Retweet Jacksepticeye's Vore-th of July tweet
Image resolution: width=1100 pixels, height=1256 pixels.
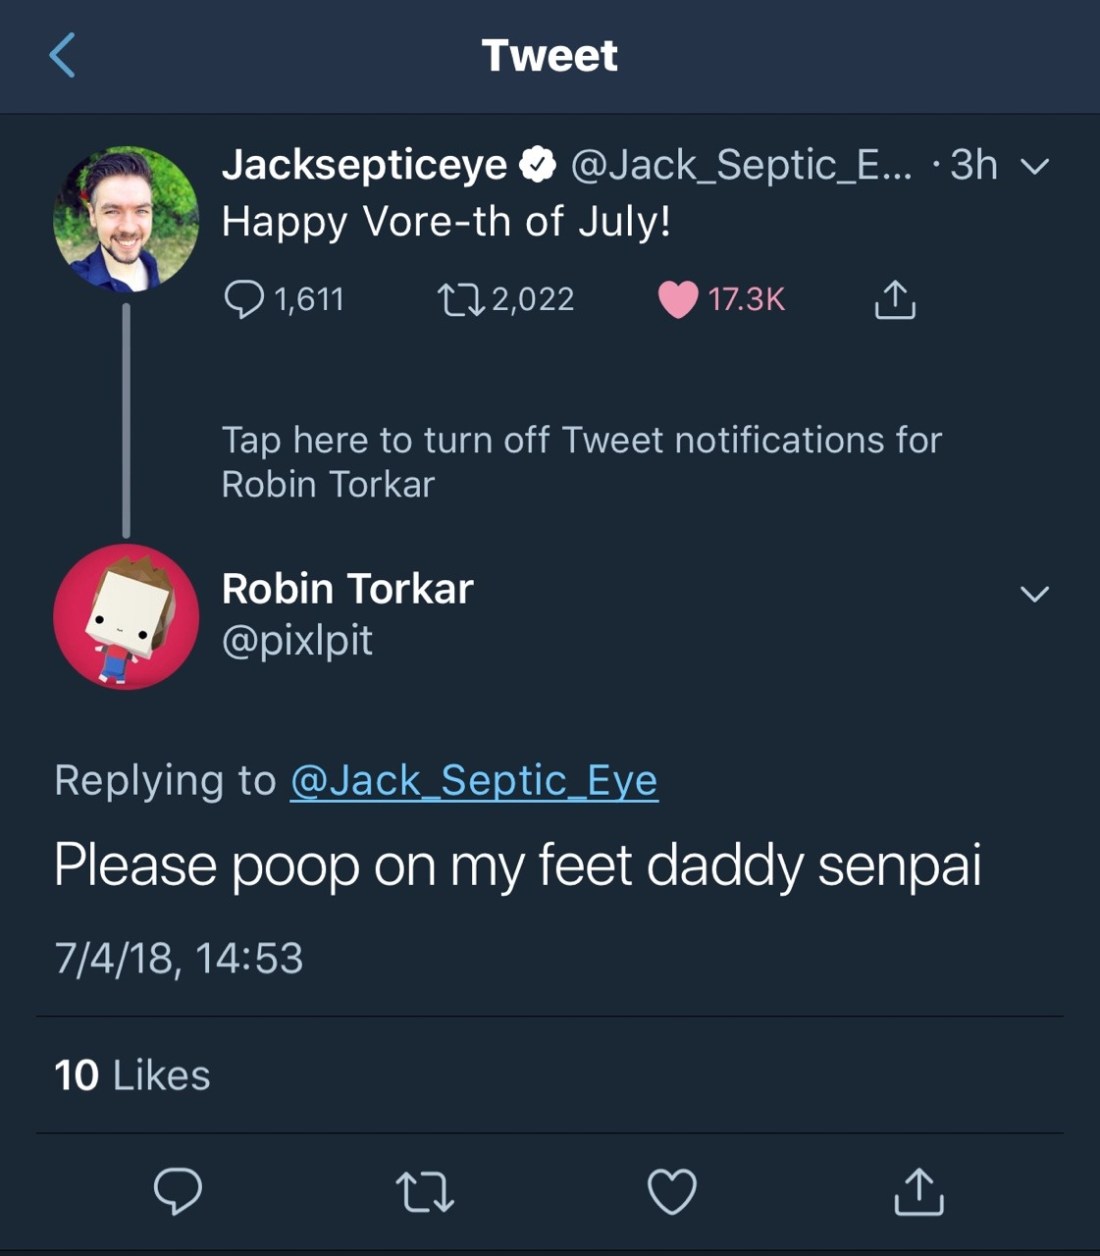pyautogui.click(x=461, y=299)
